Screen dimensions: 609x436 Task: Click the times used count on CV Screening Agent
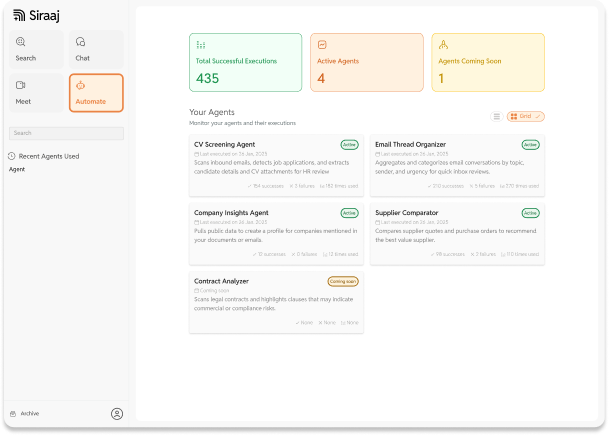pos(339,186)
